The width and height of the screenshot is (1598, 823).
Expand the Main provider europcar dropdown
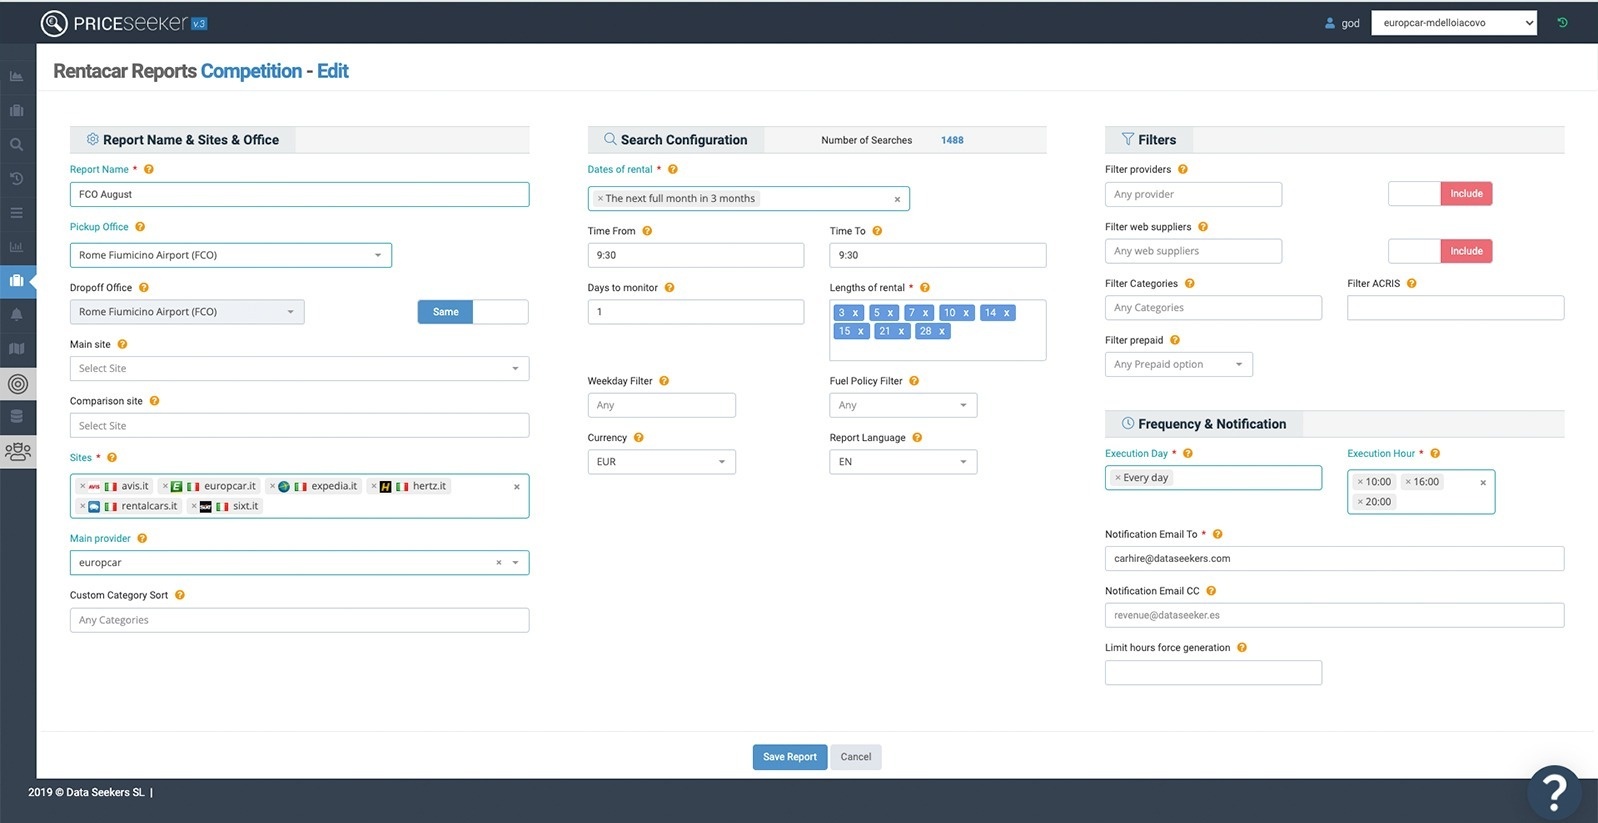coord(515,563)
